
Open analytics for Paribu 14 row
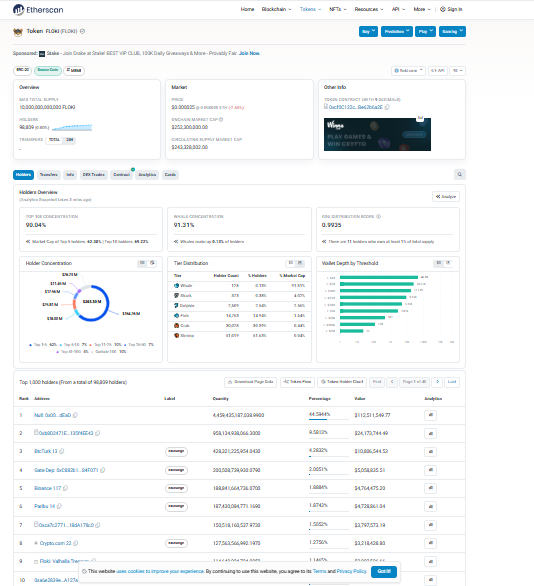pyautogui.click(x=430, y=506)
